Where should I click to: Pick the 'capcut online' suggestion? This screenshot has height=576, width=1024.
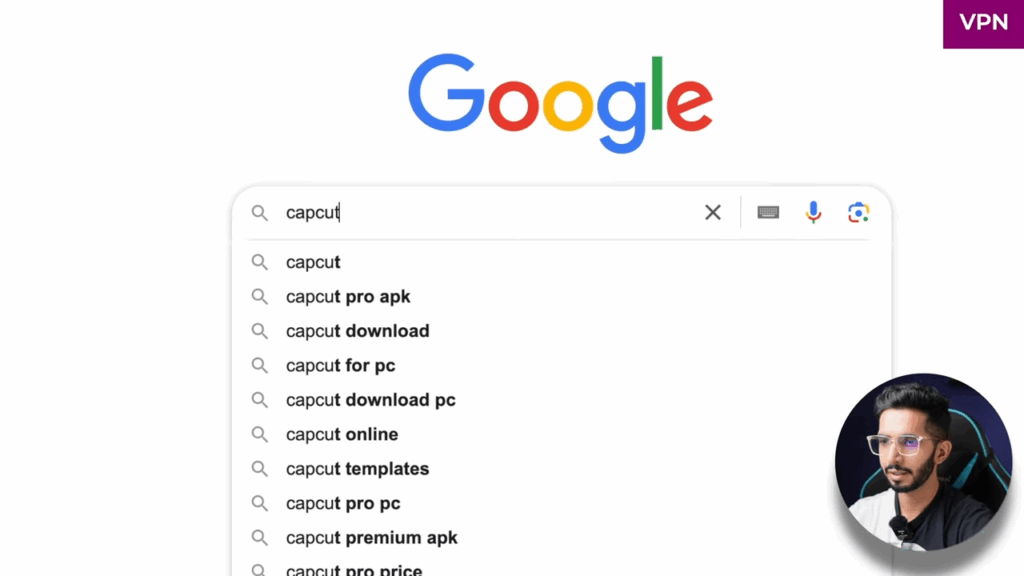pos(342,434)
